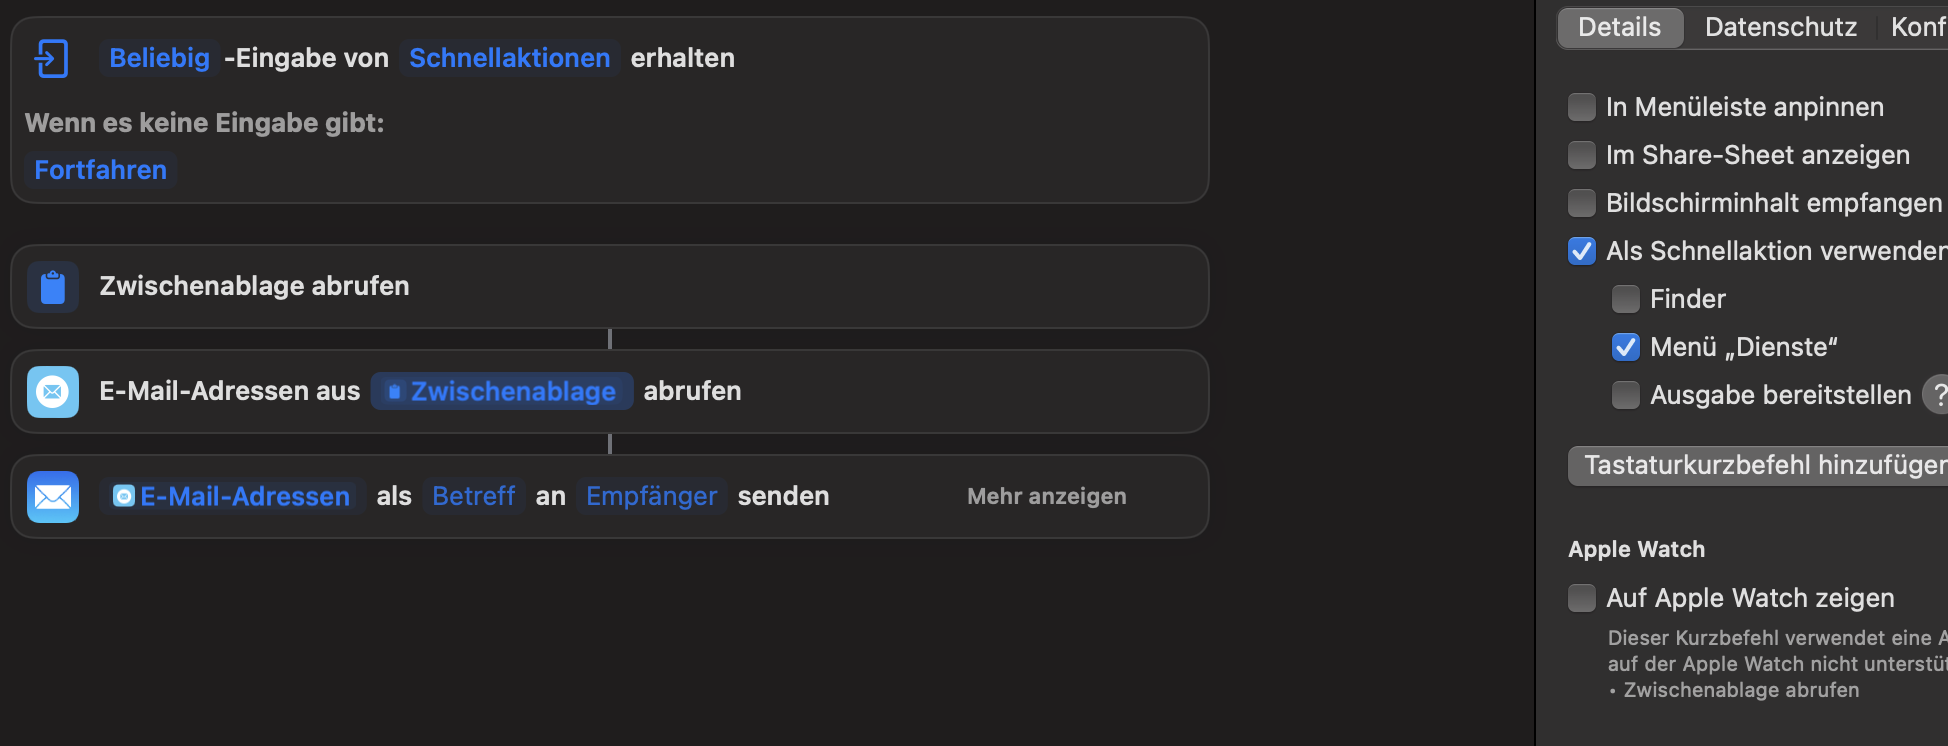Switch to the Datenschutz tab

[1780, 27]
